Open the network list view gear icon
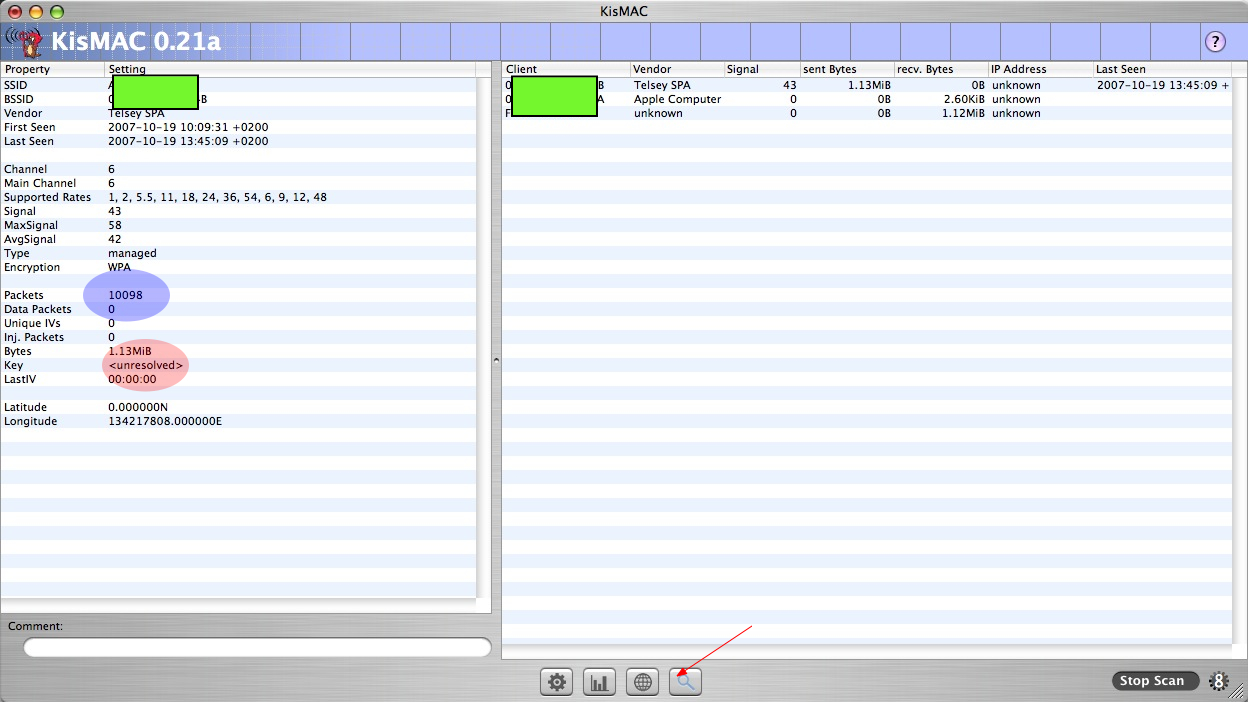The height and width of the screenshot is (702, 1248). coord(557,682)
